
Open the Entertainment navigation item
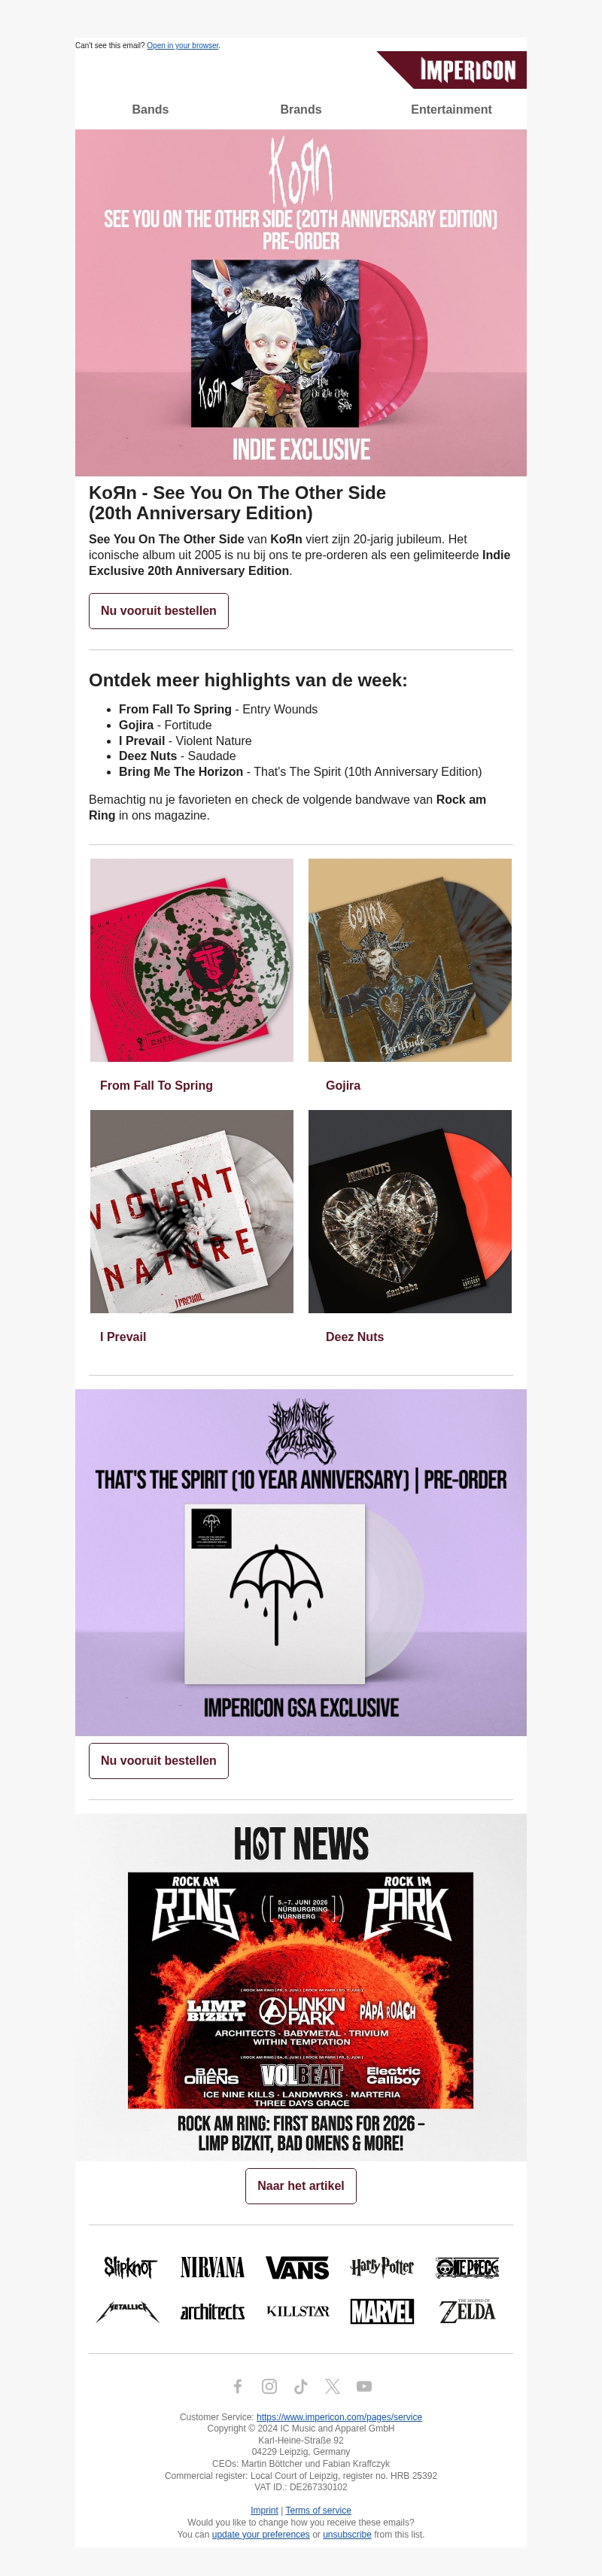coord(451,109)
